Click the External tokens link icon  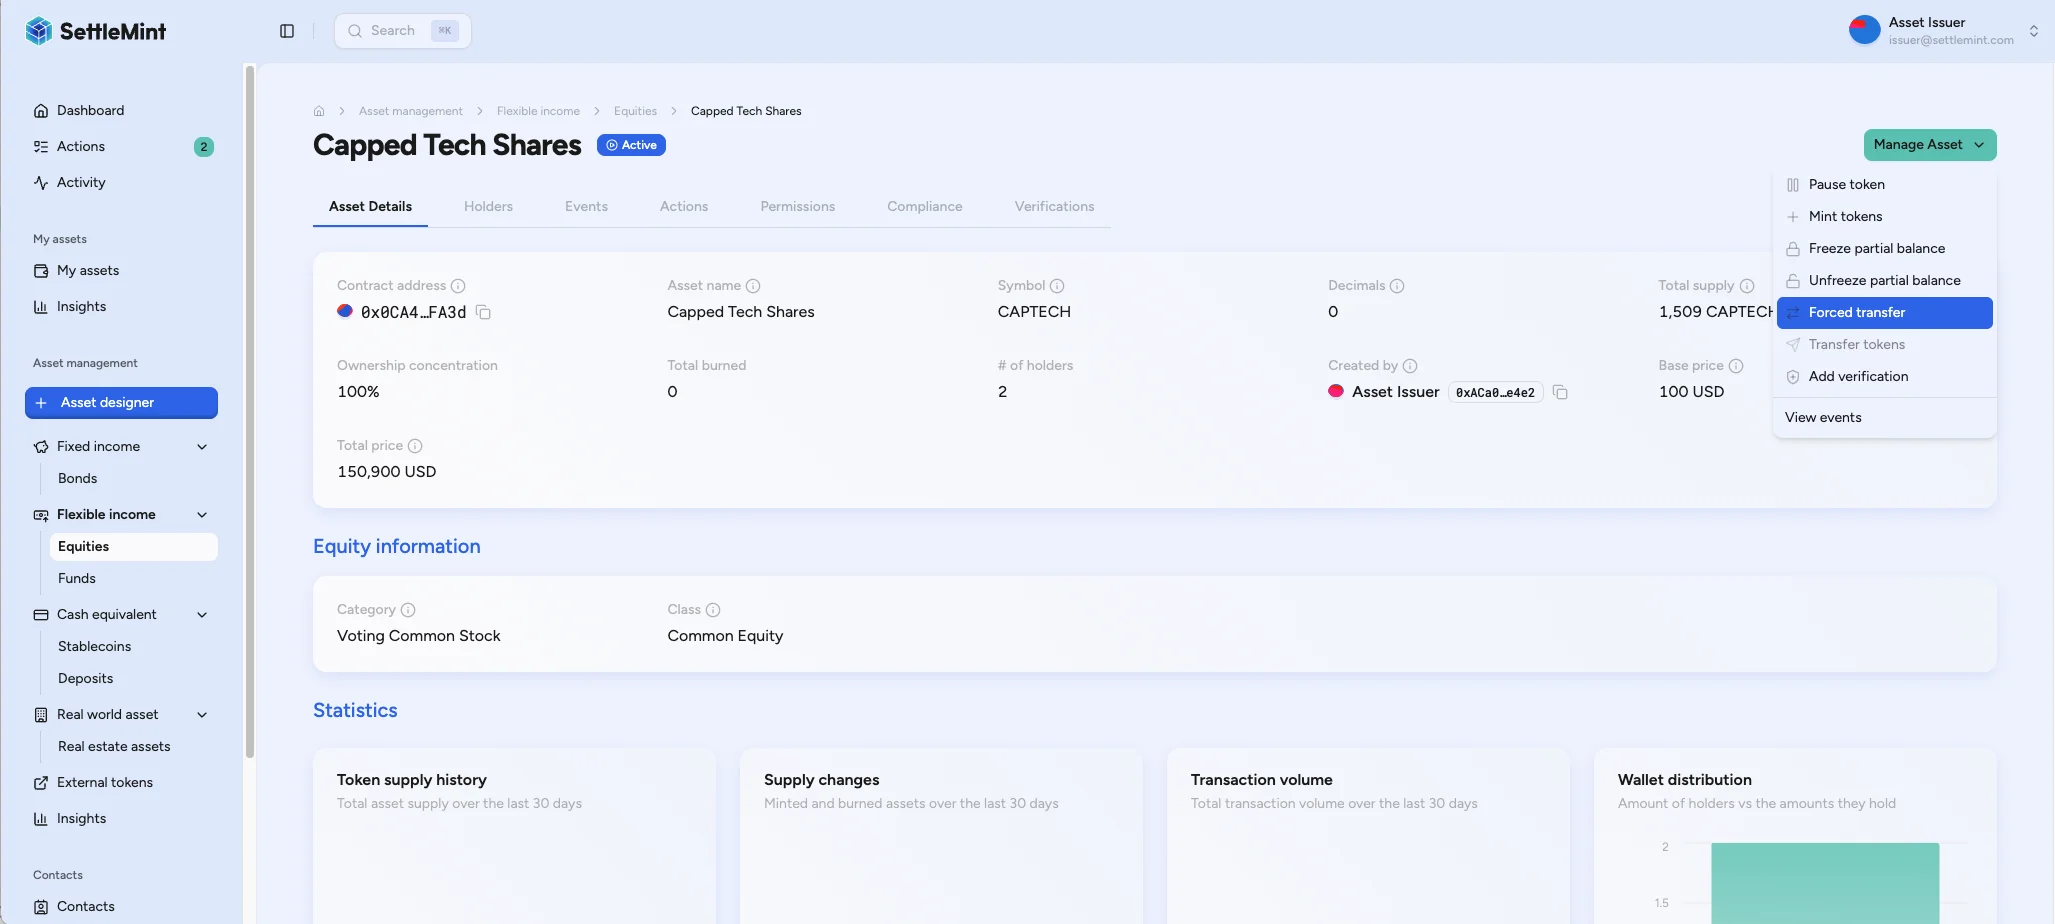point(41,782)
